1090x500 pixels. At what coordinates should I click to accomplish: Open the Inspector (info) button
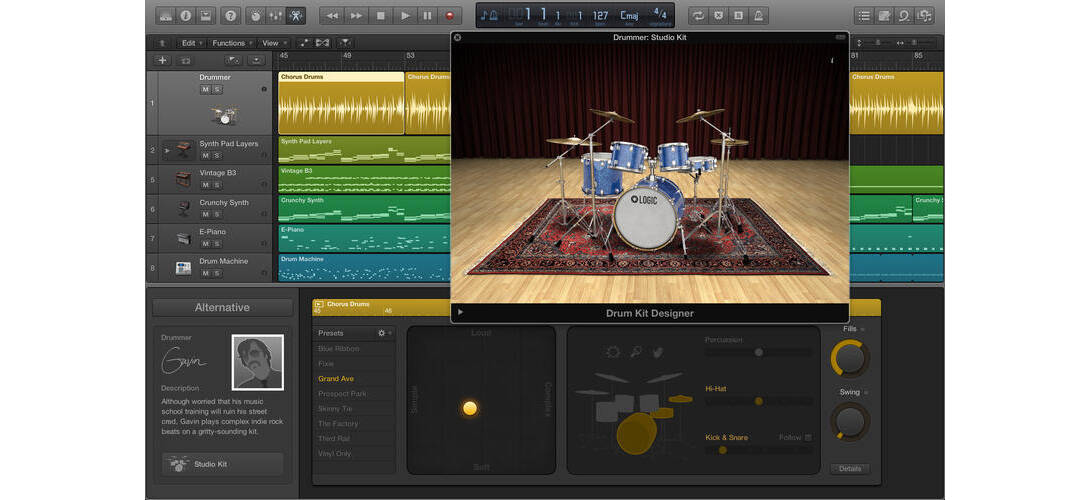coord(186,15)
